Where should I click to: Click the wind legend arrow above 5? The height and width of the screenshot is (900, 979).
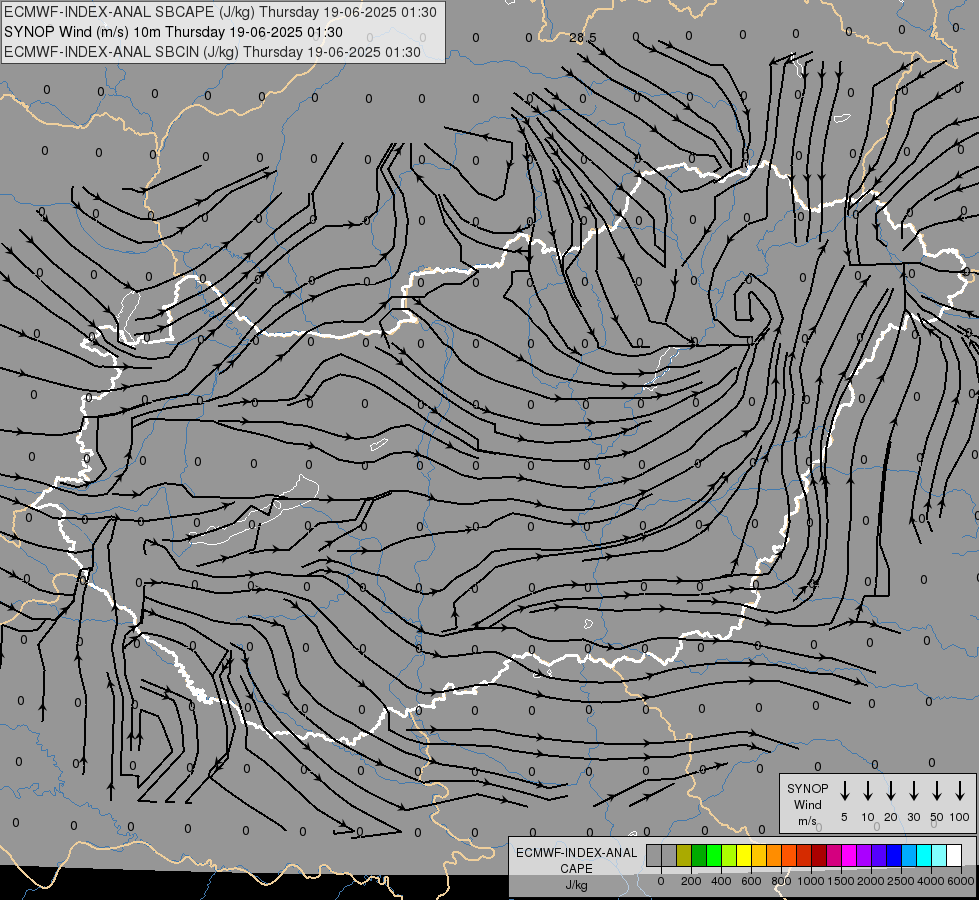[844, 790]
